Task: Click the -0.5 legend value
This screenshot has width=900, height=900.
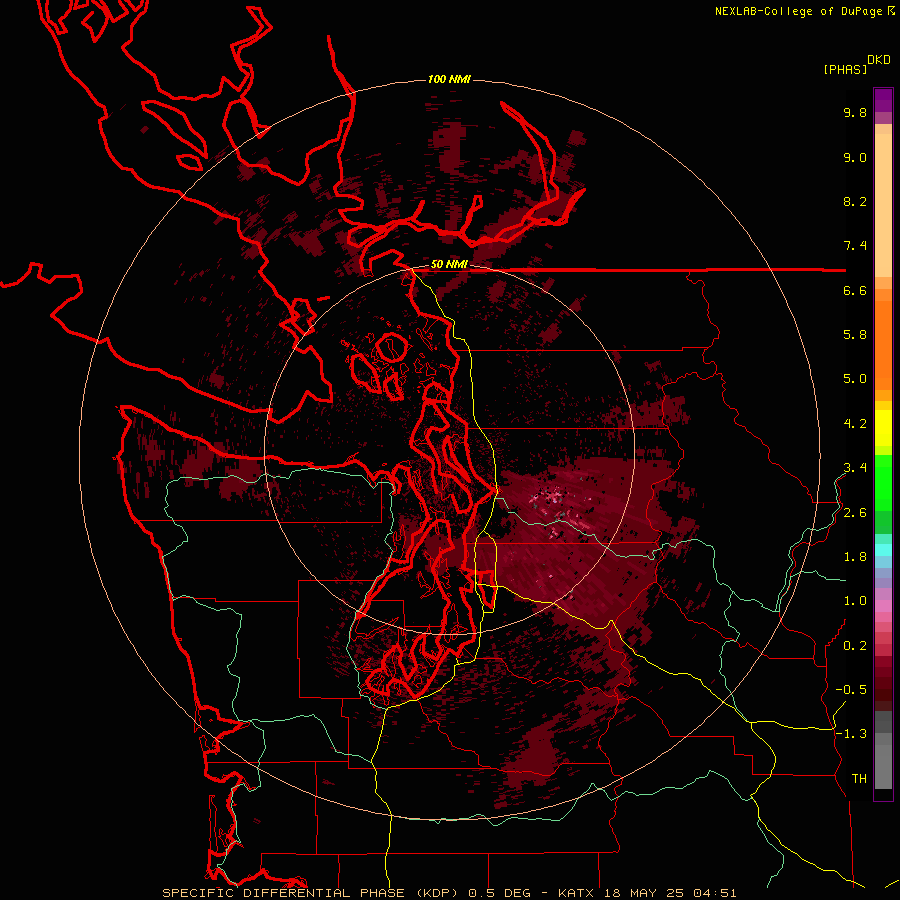Action: [x=851, y=690]
